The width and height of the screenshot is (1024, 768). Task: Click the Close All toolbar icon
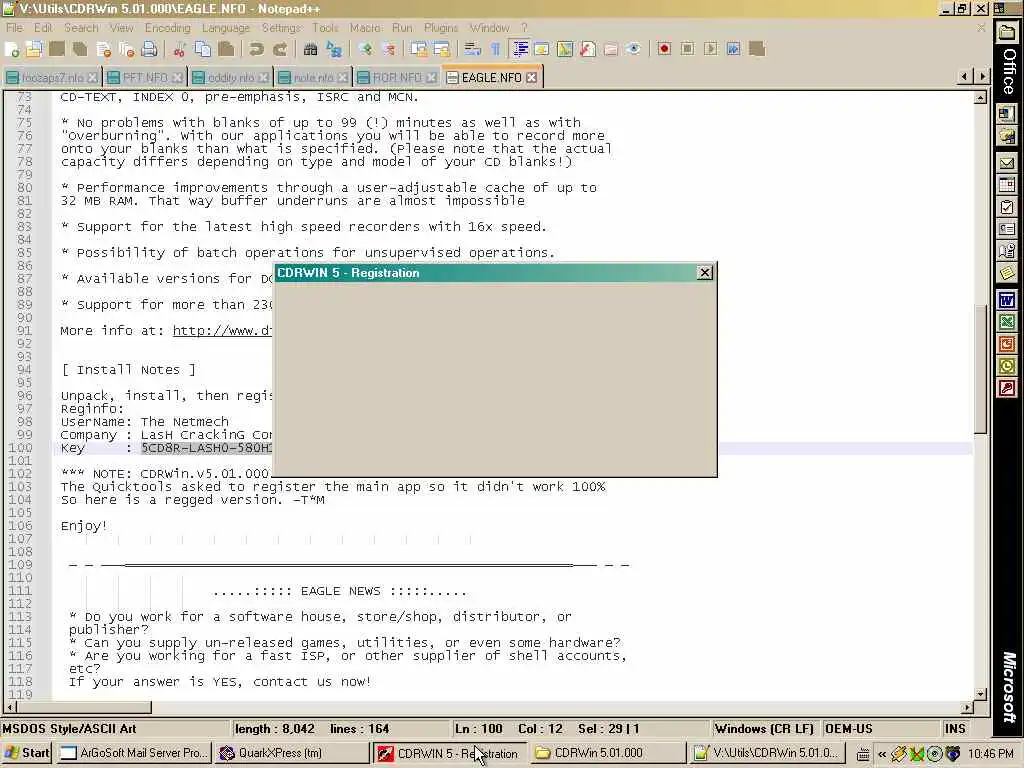pyautogui.click(x=126, y=50)
